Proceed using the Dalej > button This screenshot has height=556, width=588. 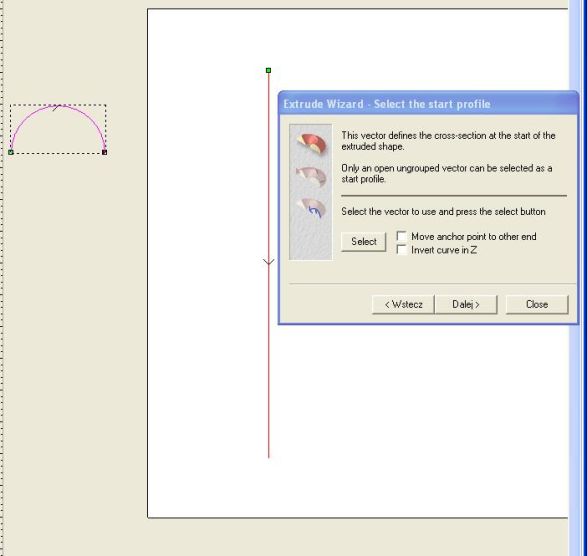pyautogui.click(x=466, y=304)
